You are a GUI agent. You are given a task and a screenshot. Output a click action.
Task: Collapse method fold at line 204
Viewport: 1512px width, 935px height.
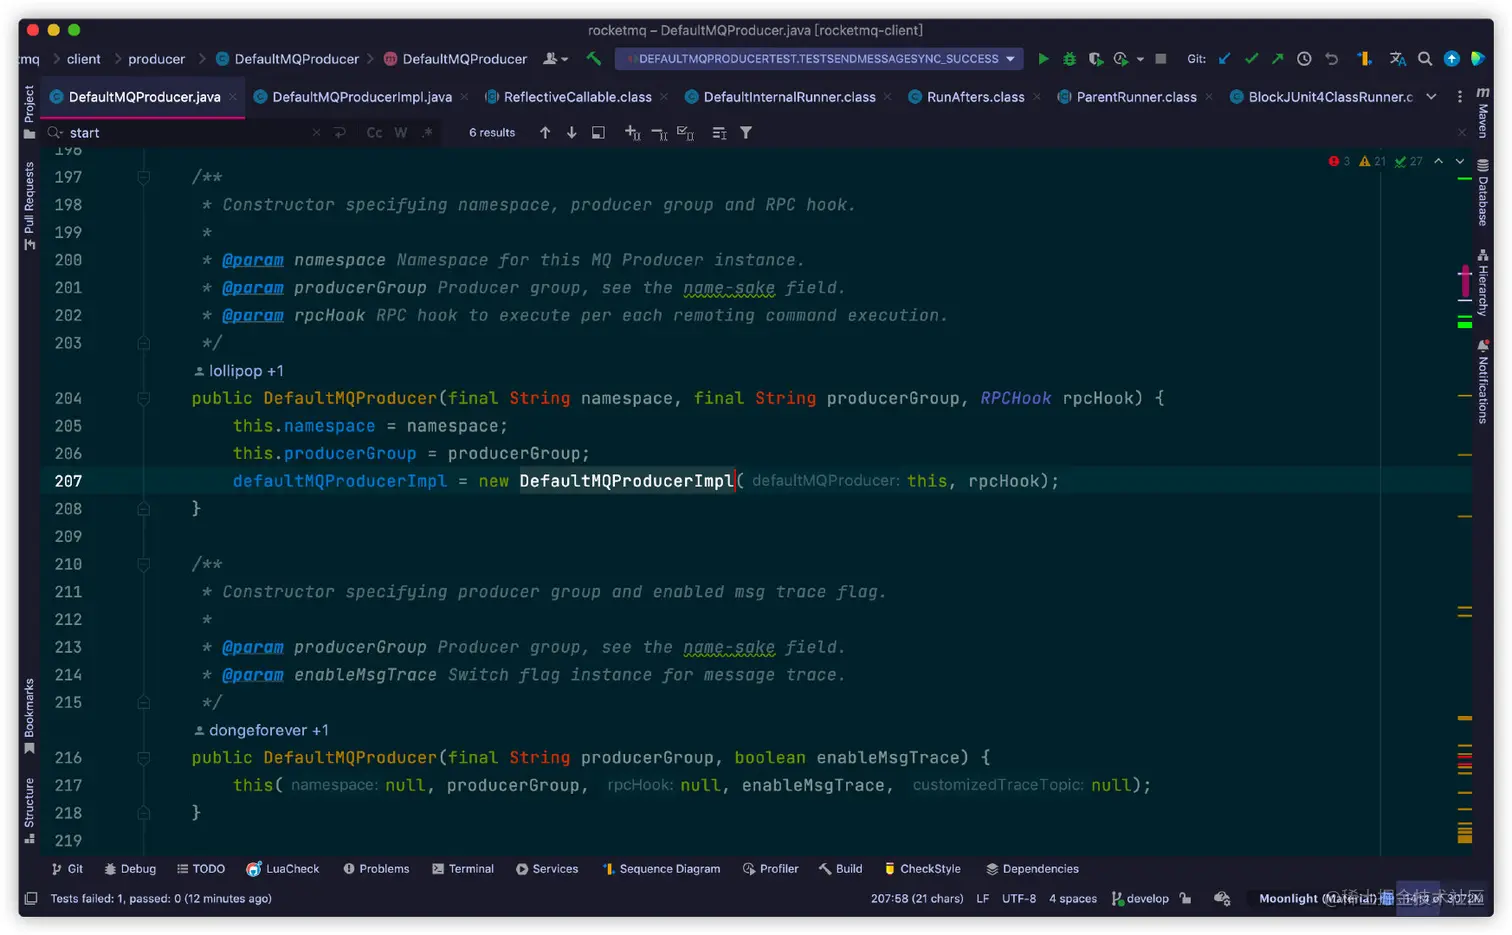coord(143,398)
